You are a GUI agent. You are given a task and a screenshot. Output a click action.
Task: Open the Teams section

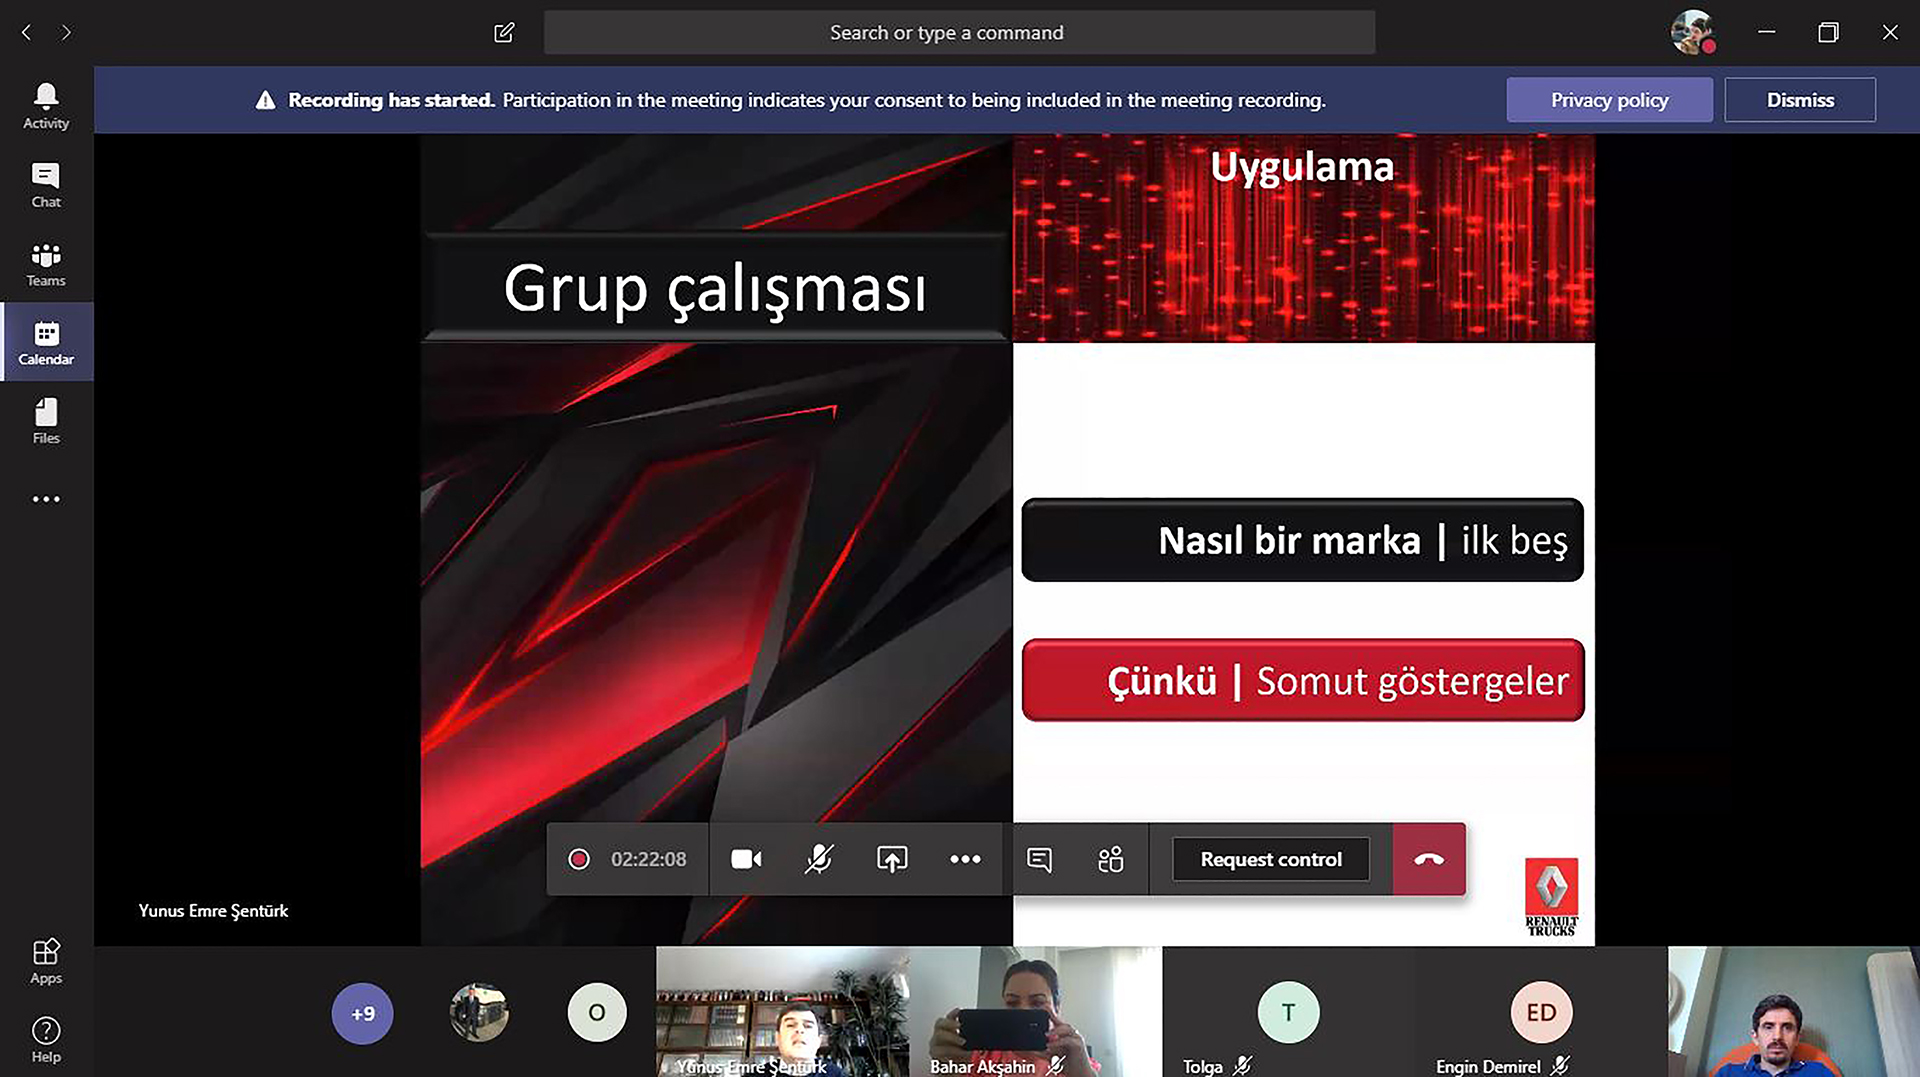(x=45, y=262)
